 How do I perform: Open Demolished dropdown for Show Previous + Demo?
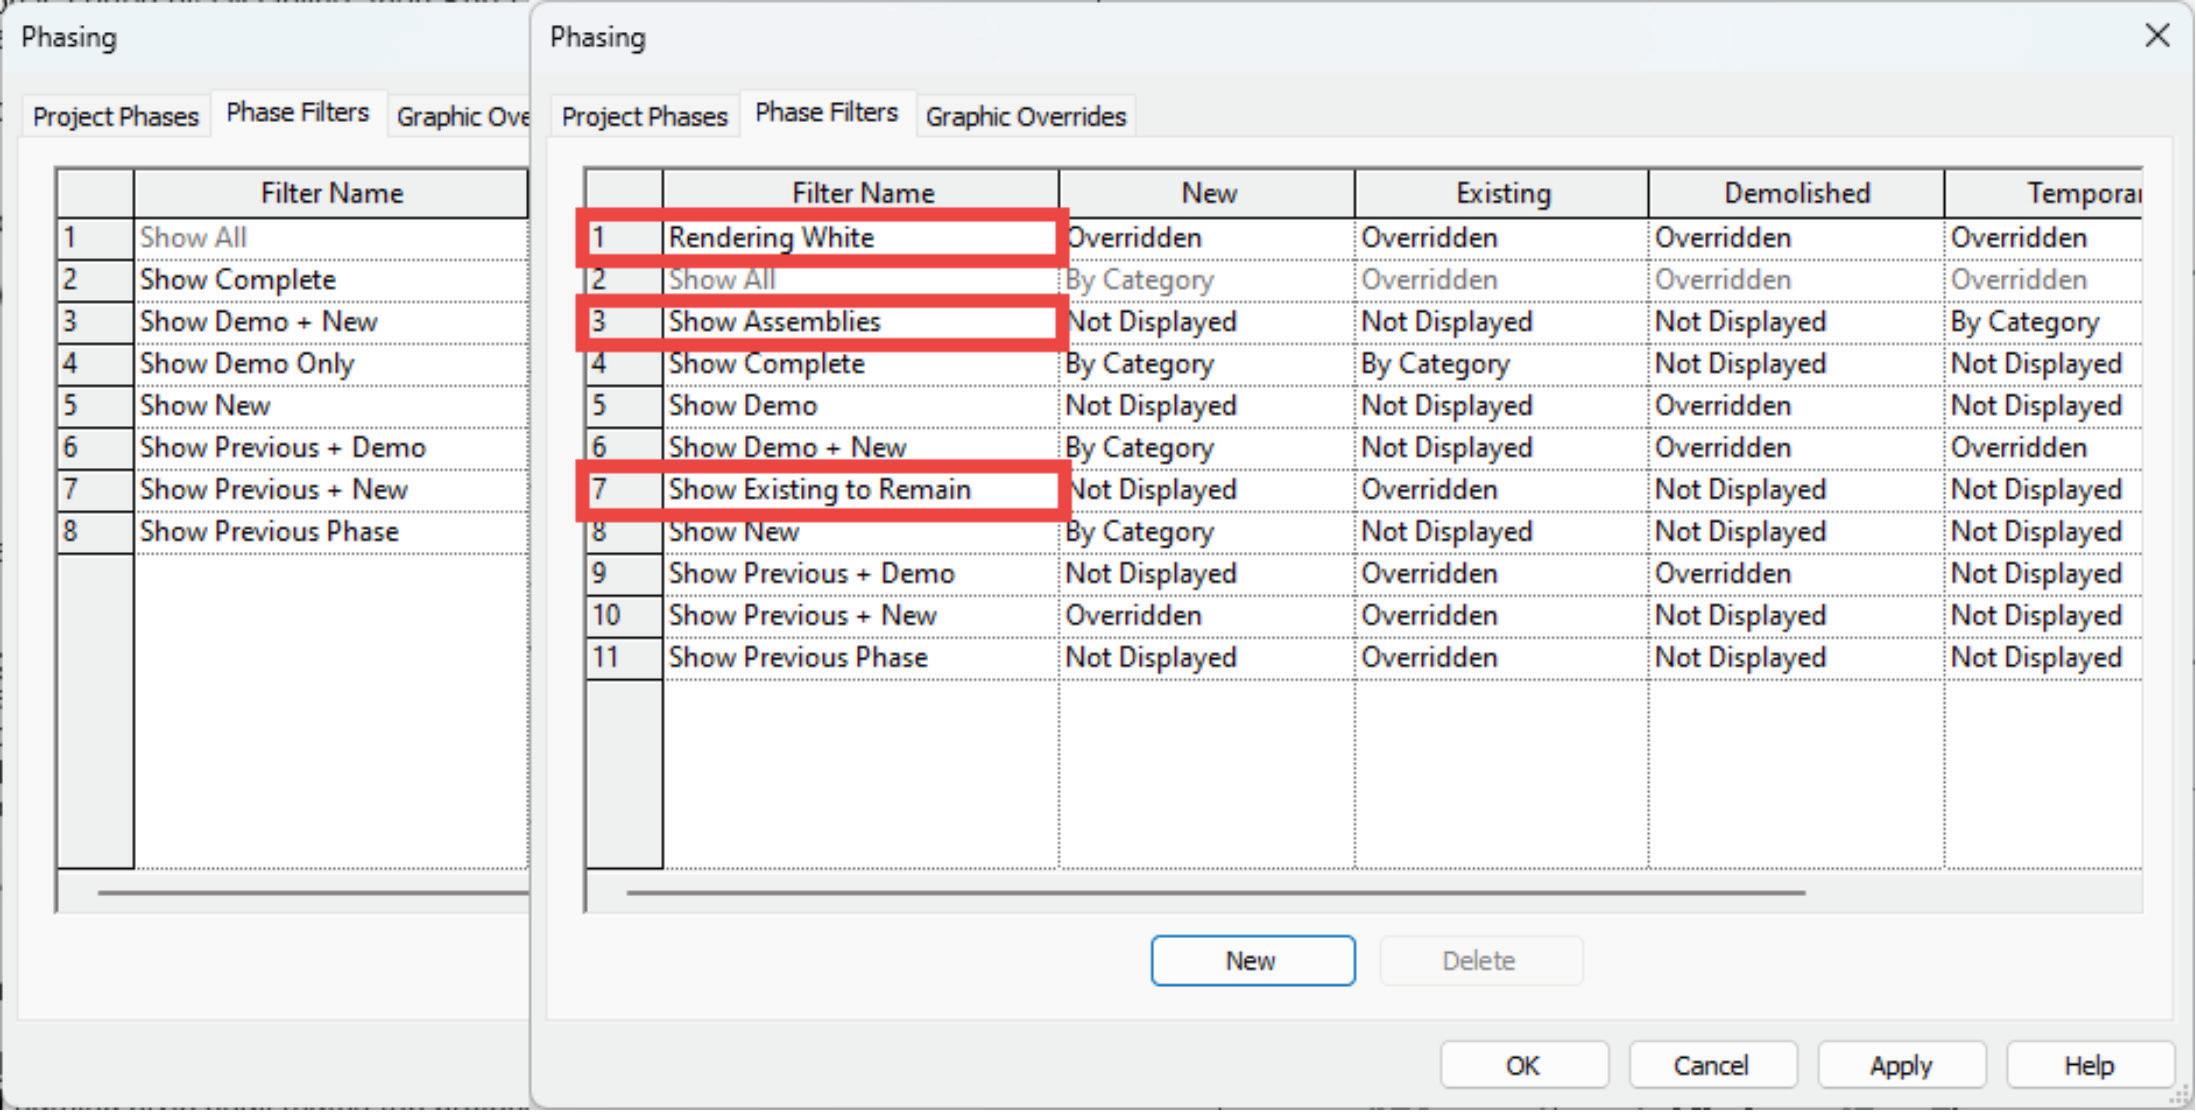1795,574
